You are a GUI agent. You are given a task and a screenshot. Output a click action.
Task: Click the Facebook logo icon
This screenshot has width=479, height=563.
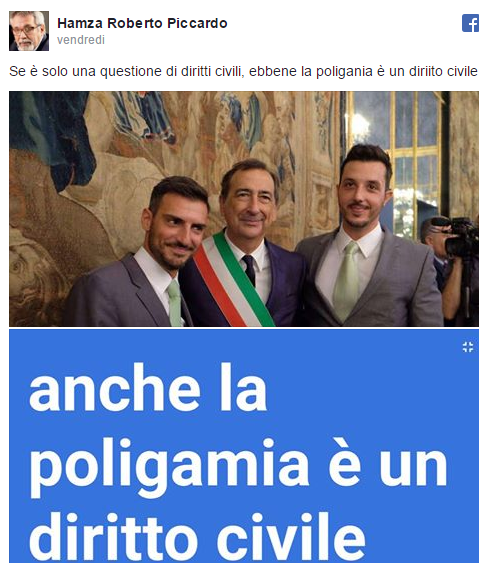coord(471,23)
